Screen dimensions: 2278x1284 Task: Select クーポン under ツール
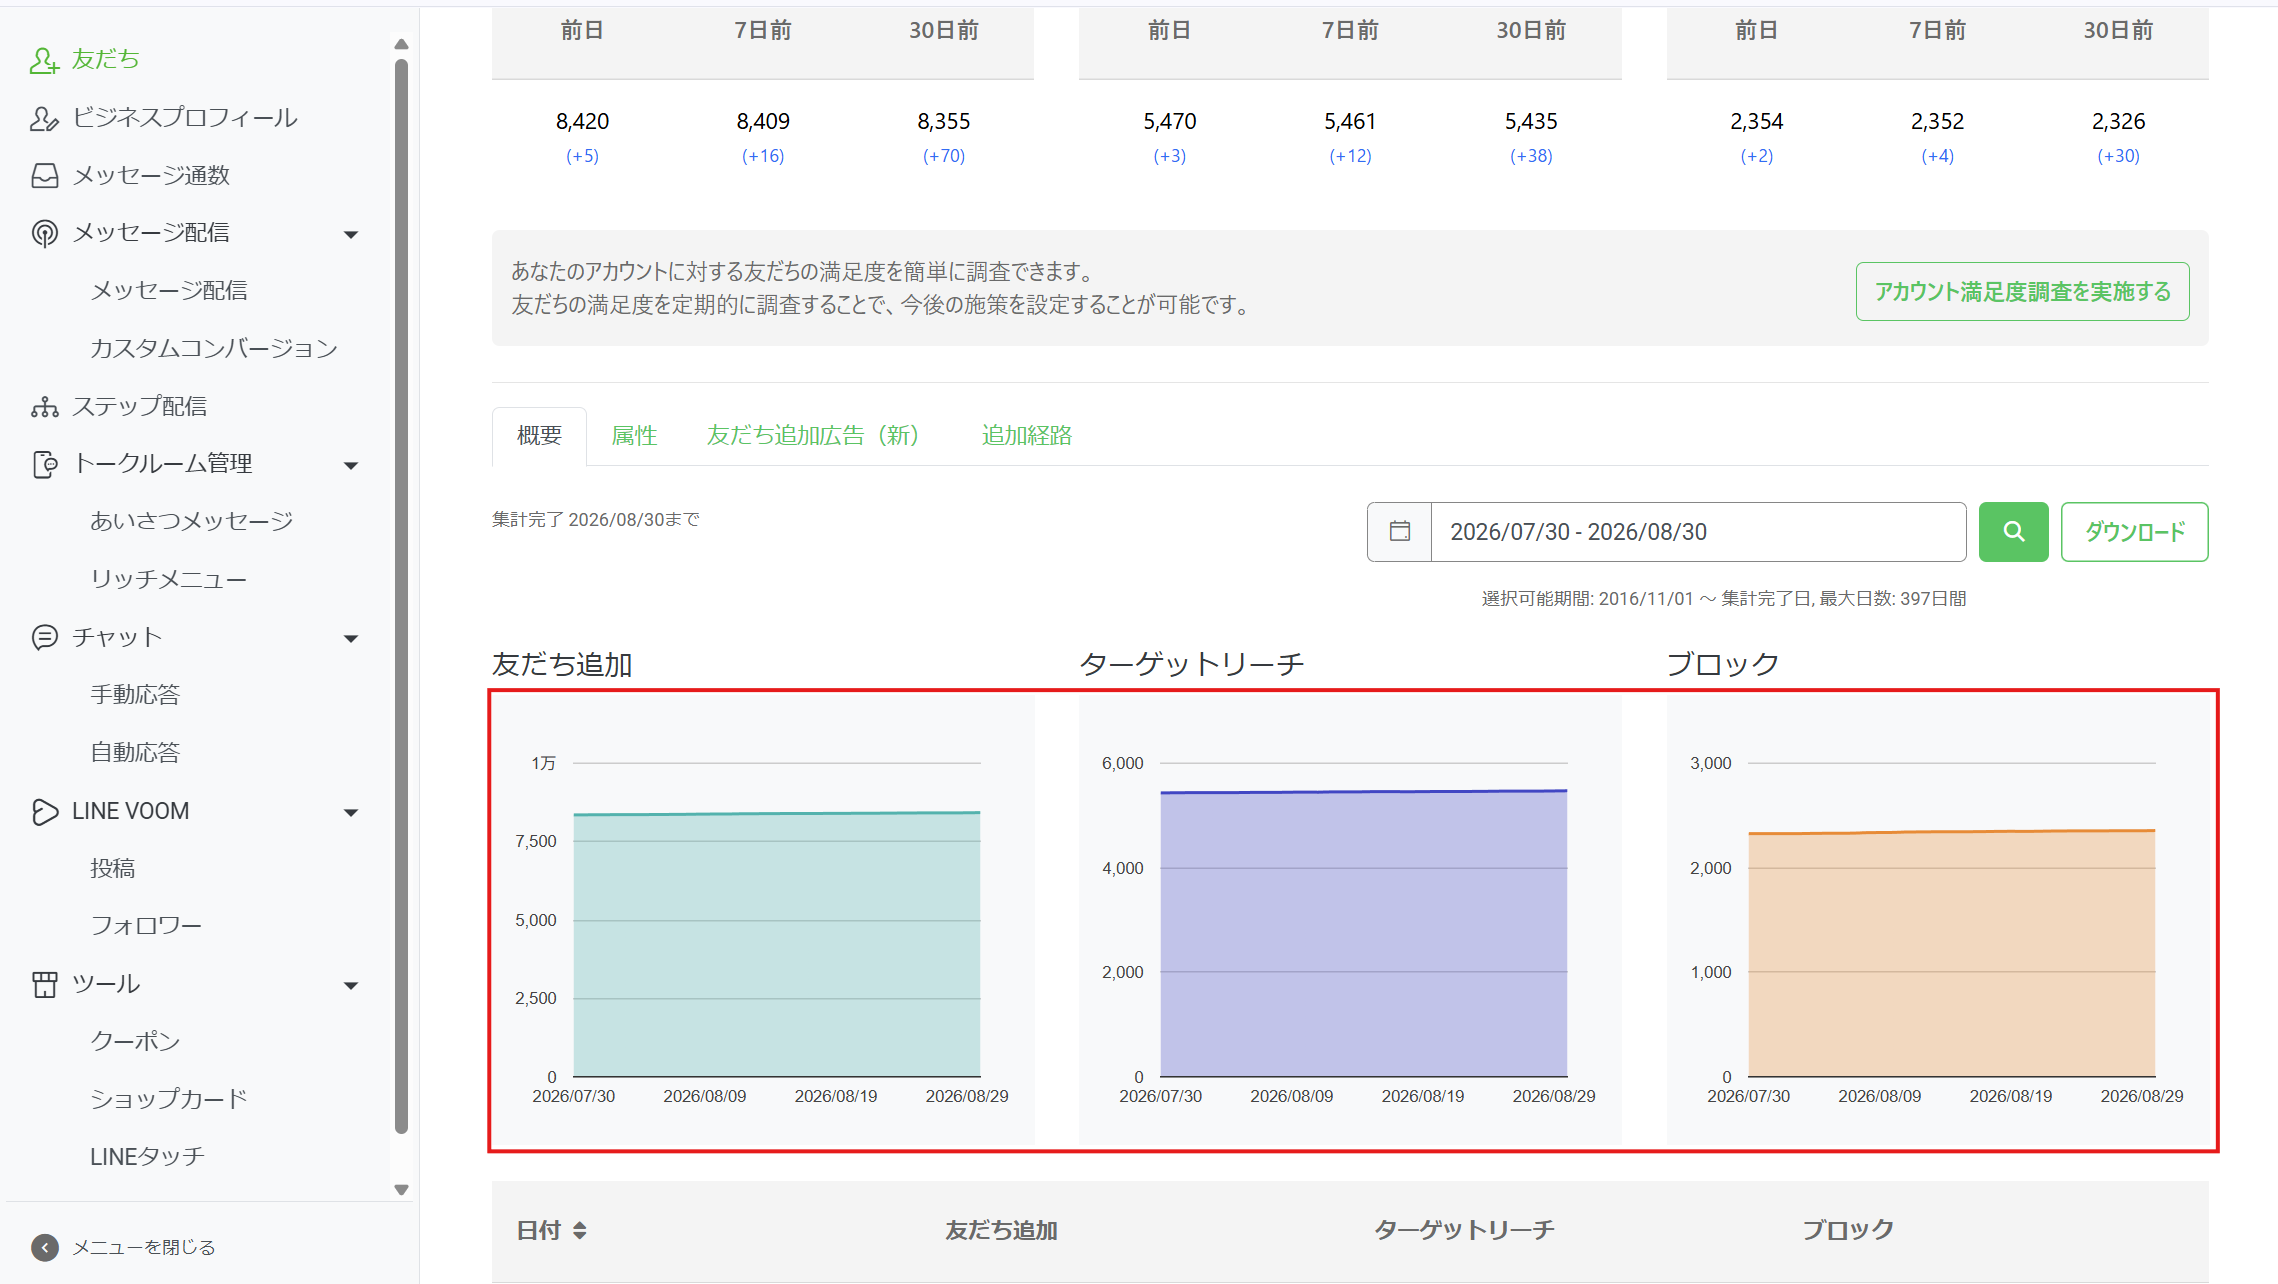tap(135, 1042)
